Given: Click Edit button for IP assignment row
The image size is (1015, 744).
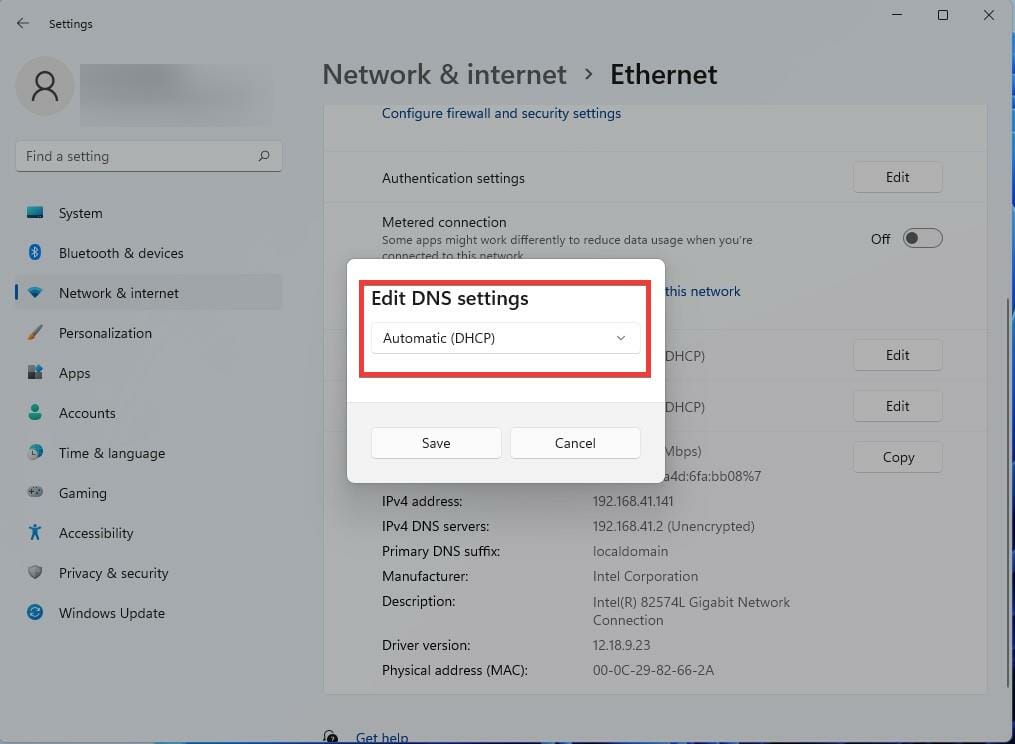Looking at the screenshot, I should tap(897, 355).
